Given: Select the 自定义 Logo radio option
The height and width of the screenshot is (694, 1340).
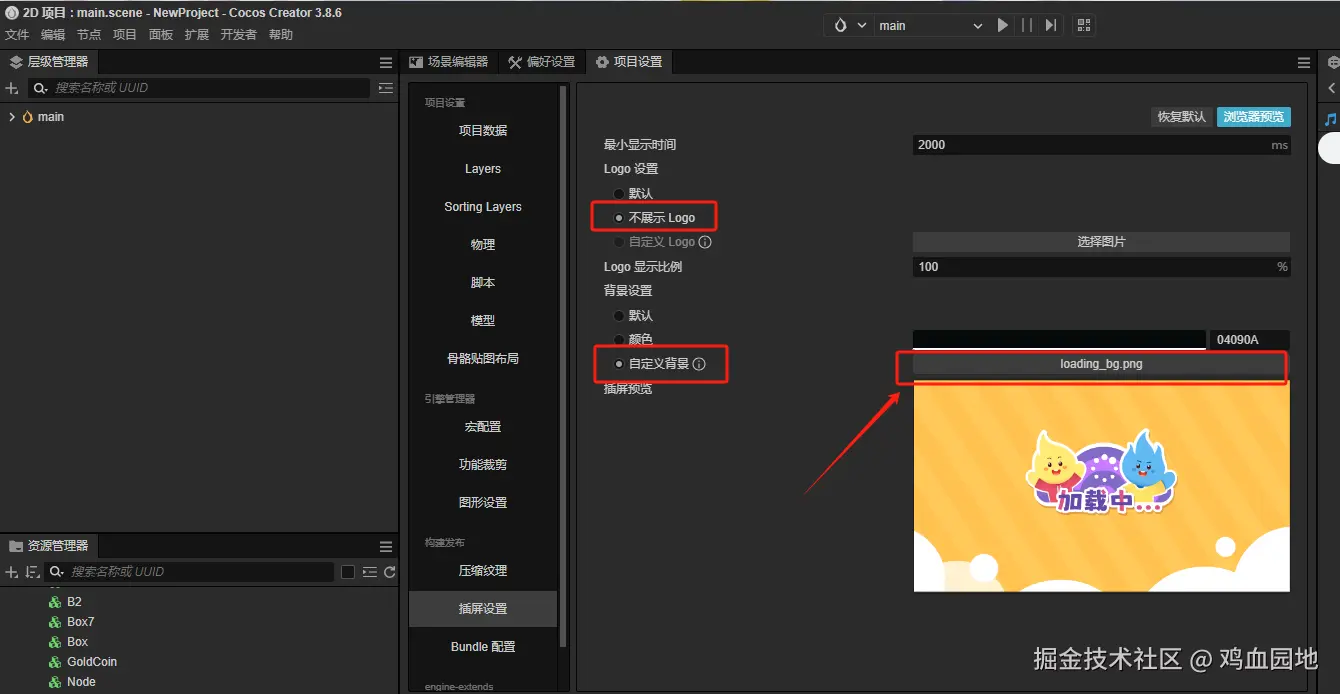Looking at the screenshot, I should pyautogui.click(x=618, y=242).
